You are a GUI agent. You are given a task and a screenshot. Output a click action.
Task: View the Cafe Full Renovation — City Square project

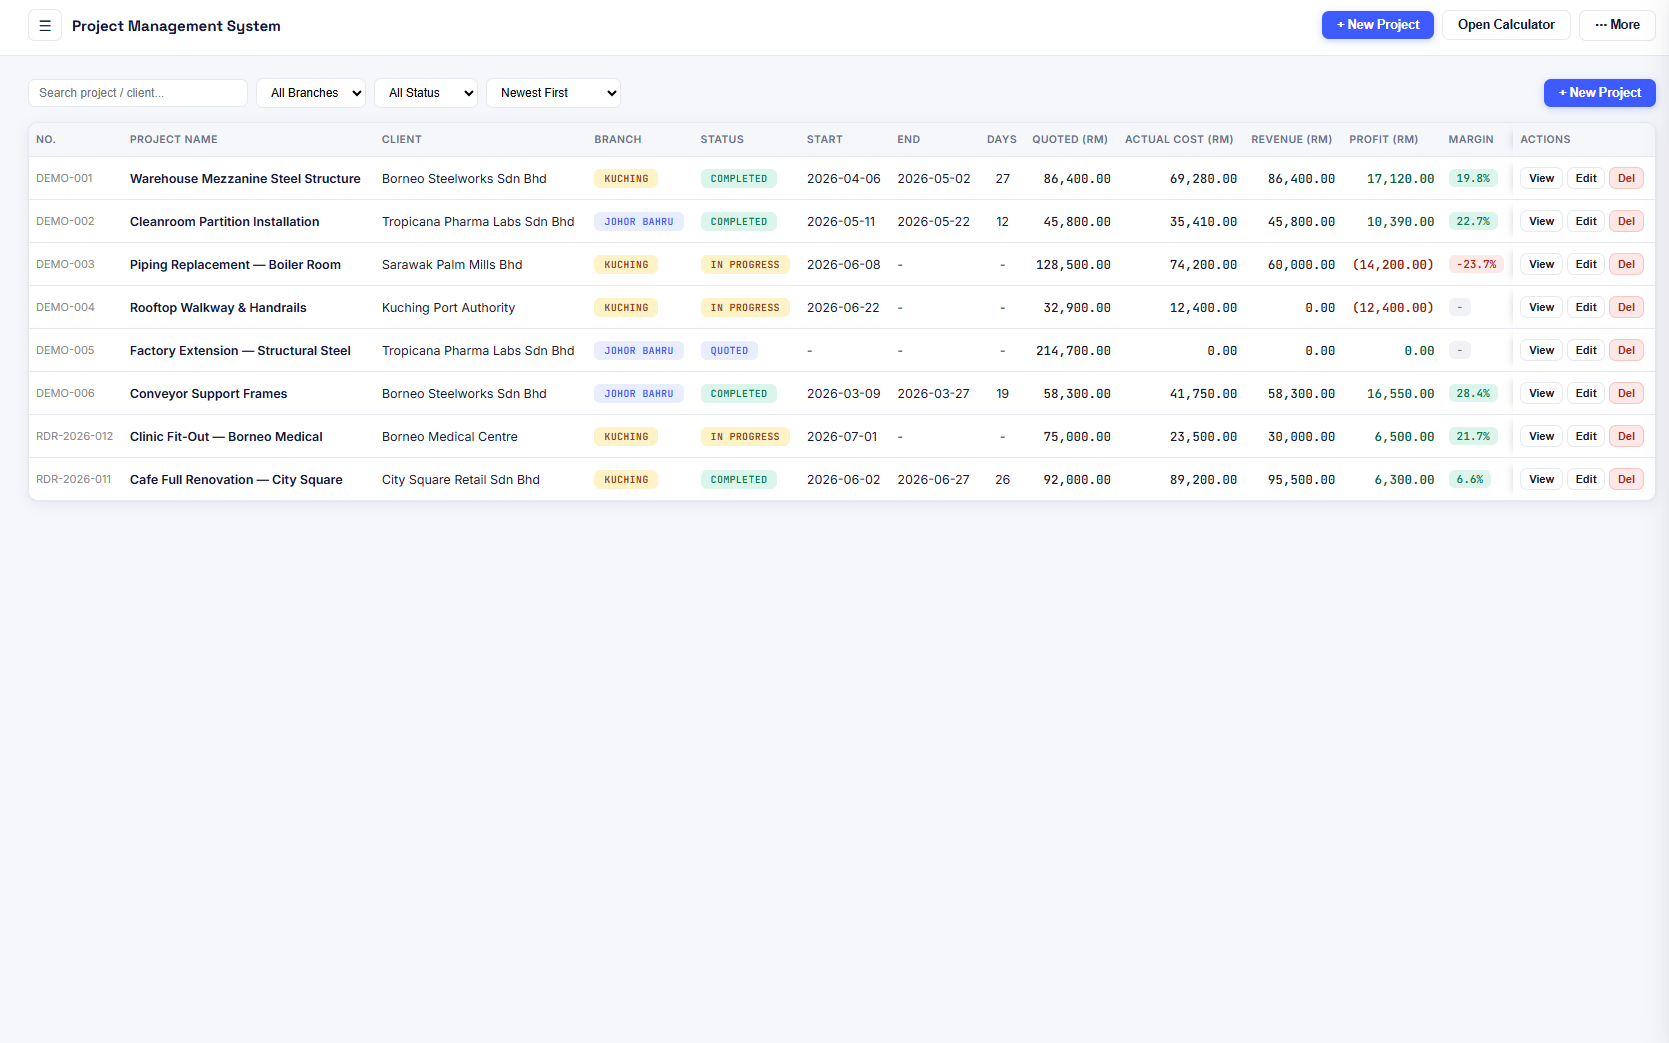click(x=1541, y=480)
